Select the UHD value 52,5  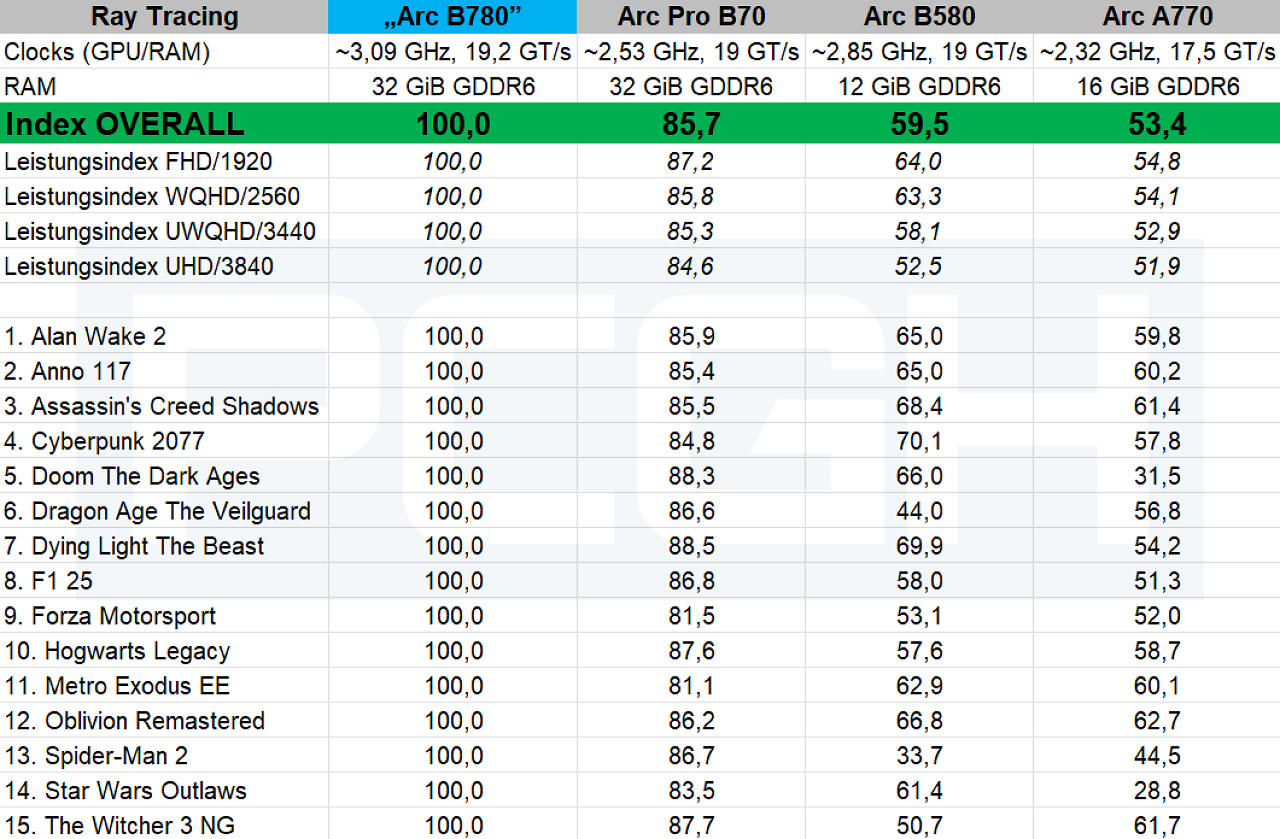(919, 267)
